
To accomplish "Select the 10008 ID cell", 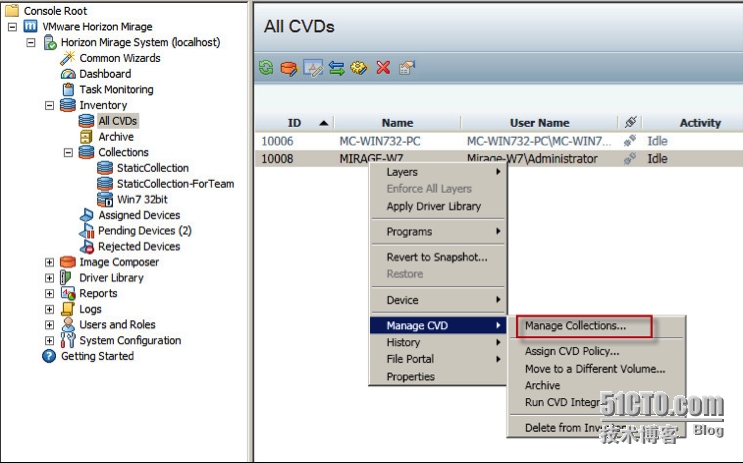I will [277, 159].
